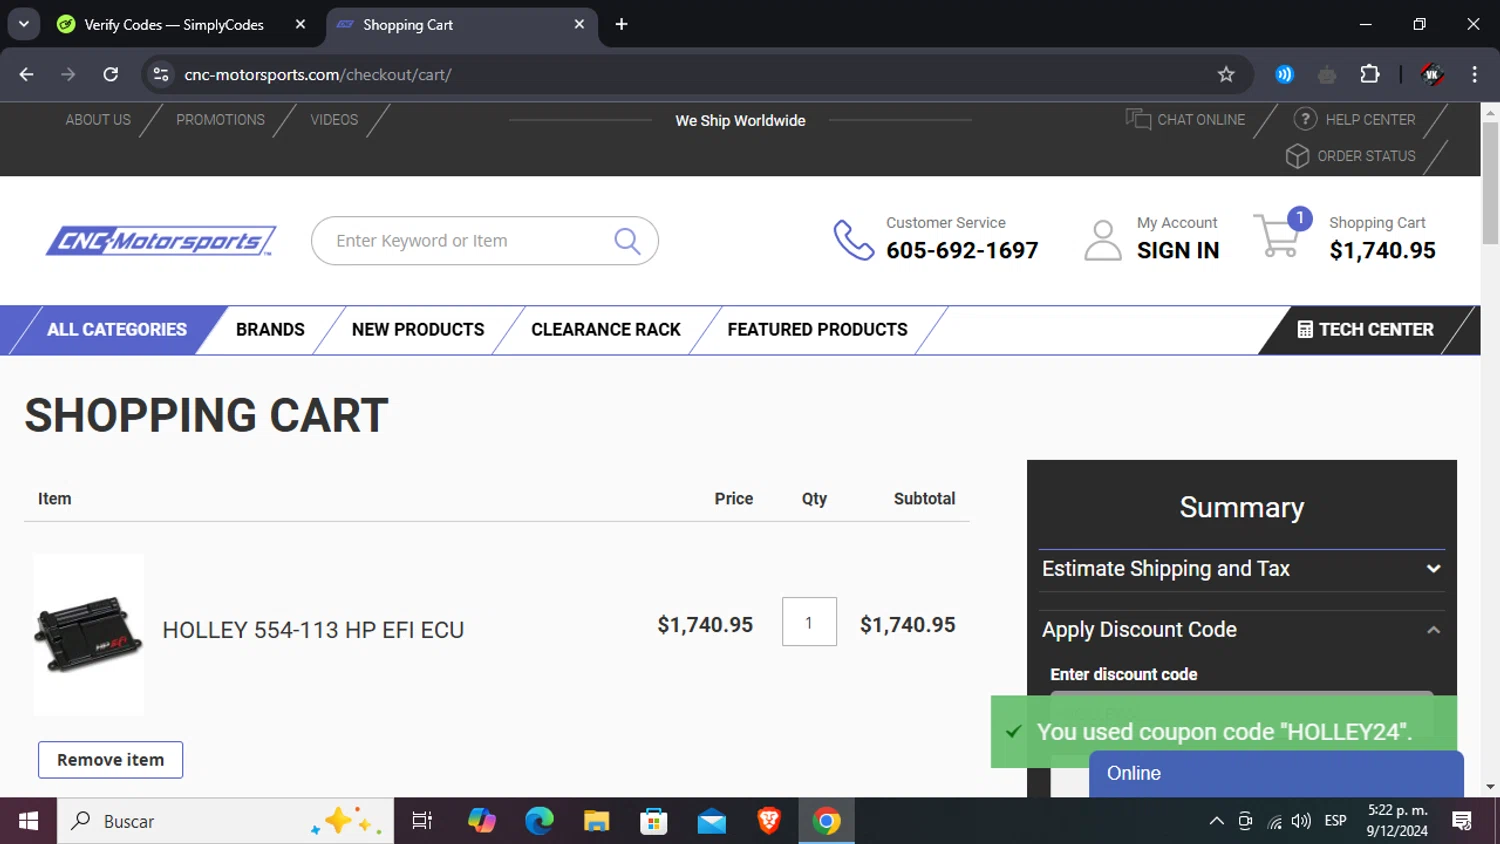Open the browser extensions puzzle icon

pos(1370,74)
